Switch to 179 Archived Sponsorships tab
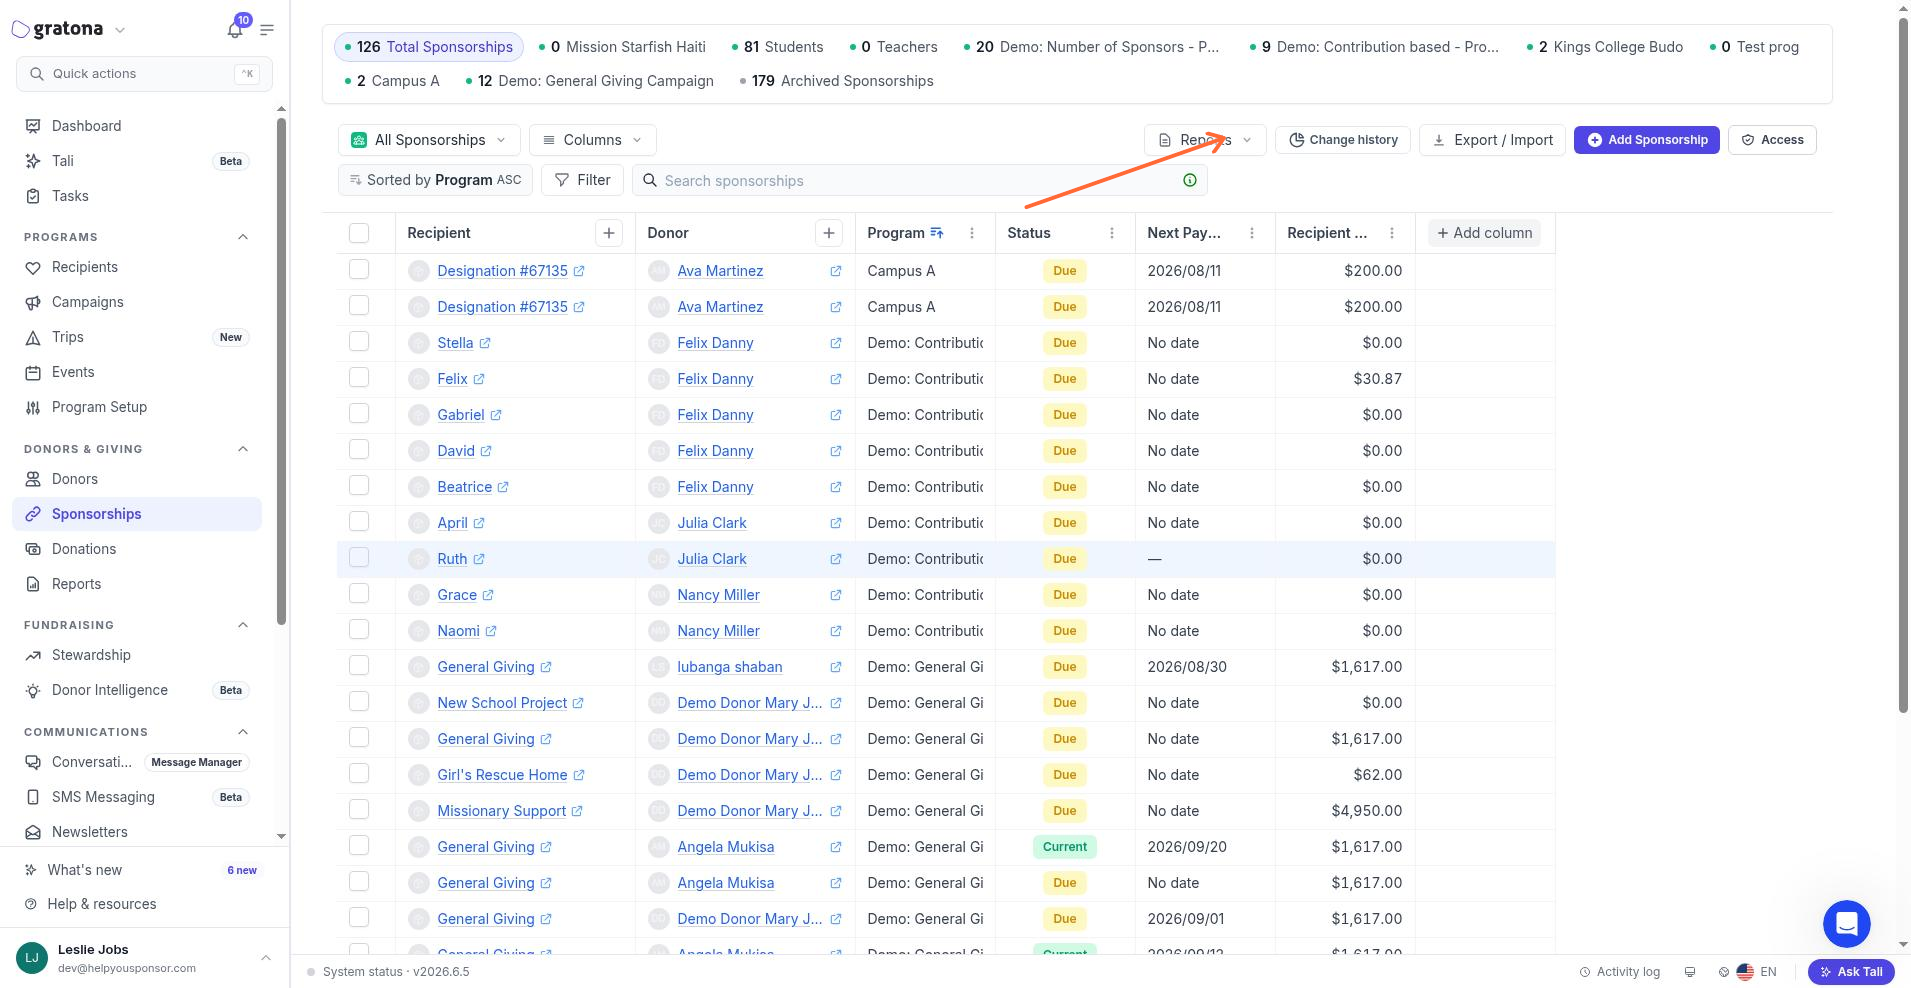 point(837,81)
